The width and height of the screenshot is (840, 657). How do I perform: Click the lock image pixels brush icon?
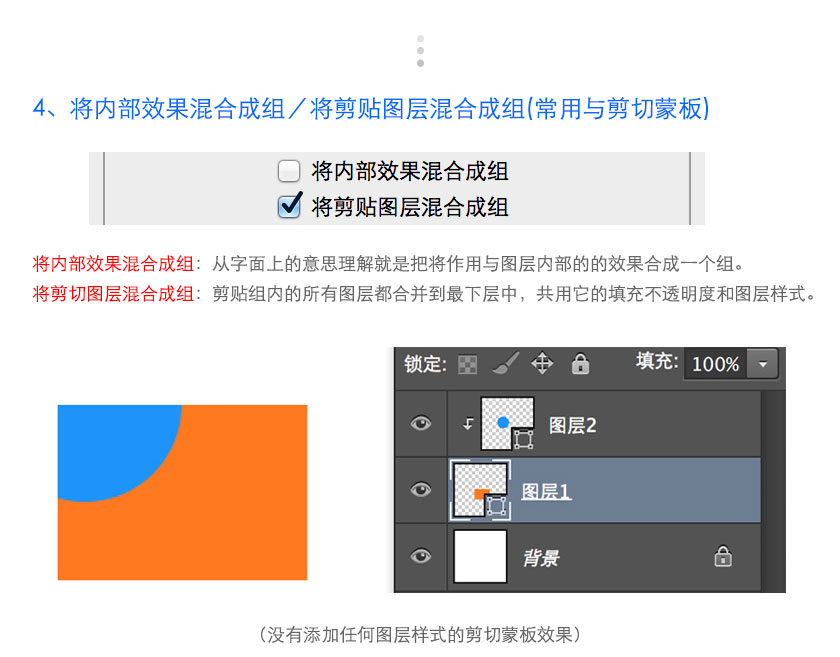coord(506,363)
